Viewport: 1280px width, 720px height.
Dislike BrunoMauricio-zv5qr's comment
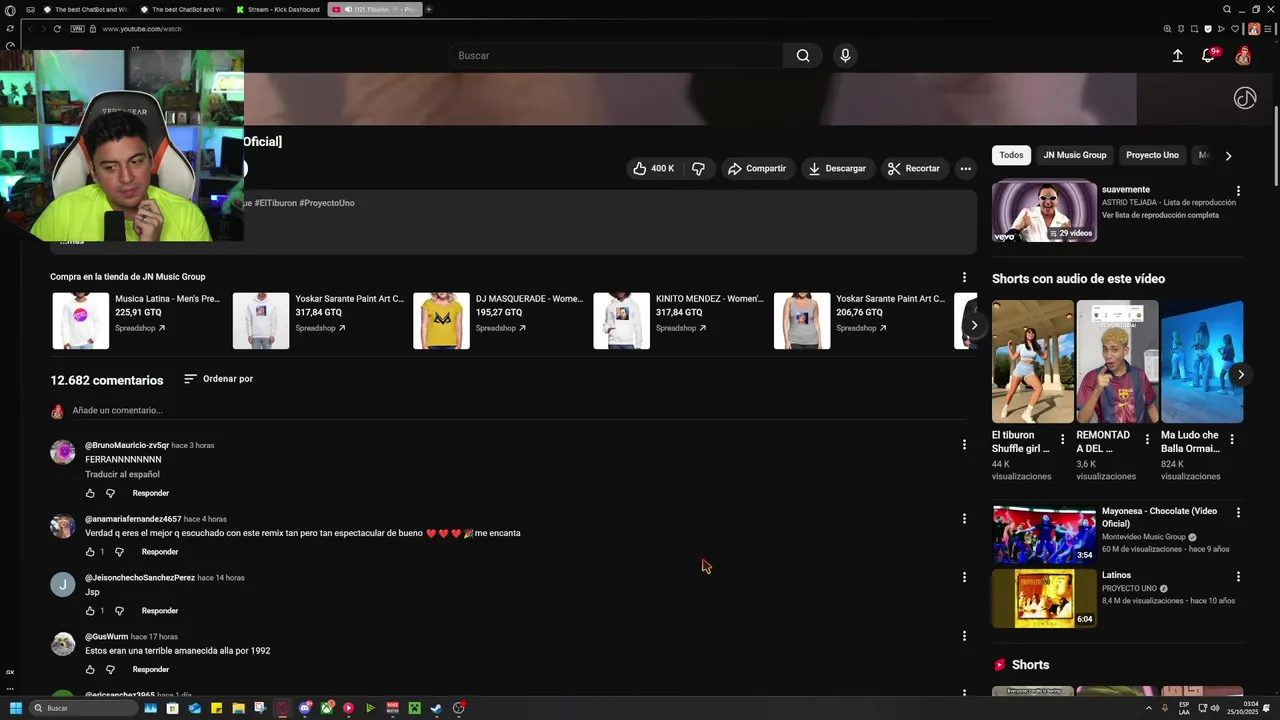click(110, 493)
